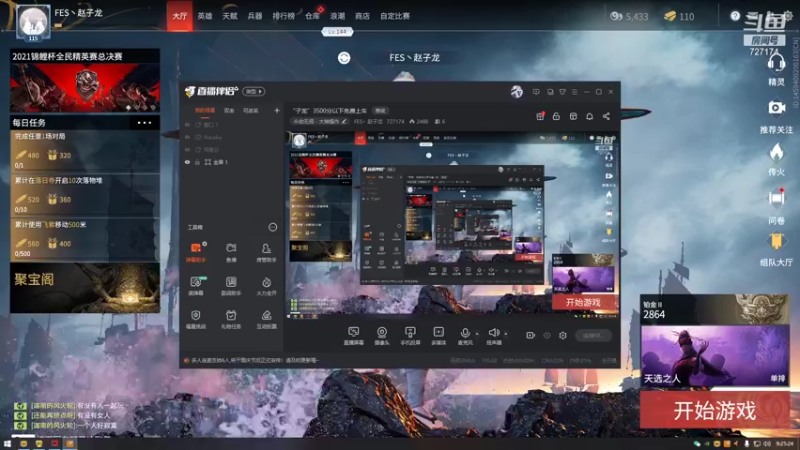
Task: Open the 2021锦鲤杯全民精英赛总决赛 banner
Action: 85,81
